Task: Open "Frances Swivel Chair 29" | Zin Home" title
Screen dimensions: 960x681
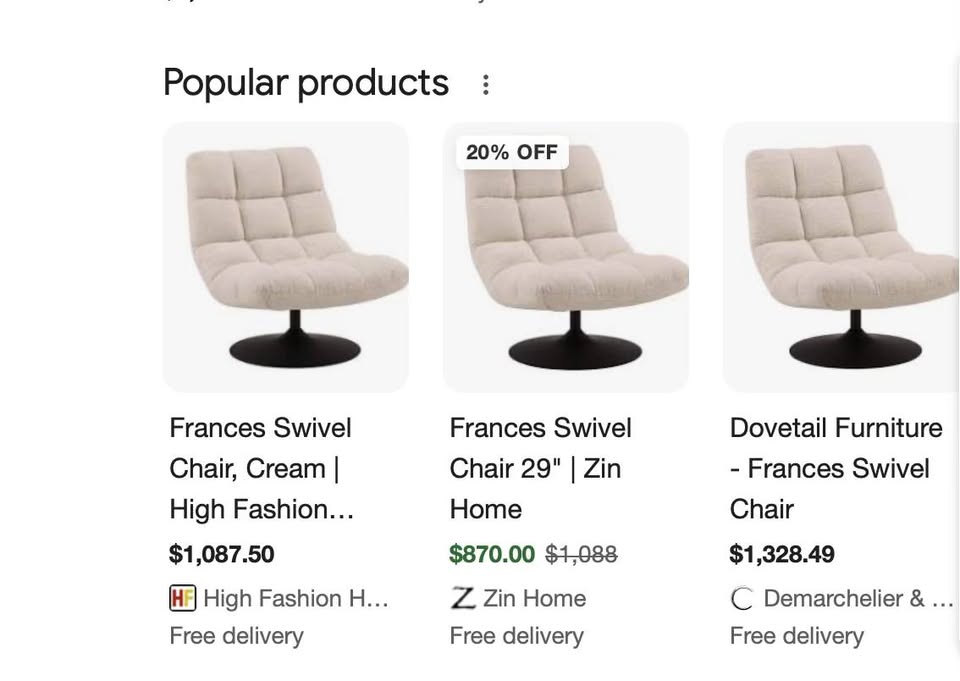Action: (x=540, y=468)
